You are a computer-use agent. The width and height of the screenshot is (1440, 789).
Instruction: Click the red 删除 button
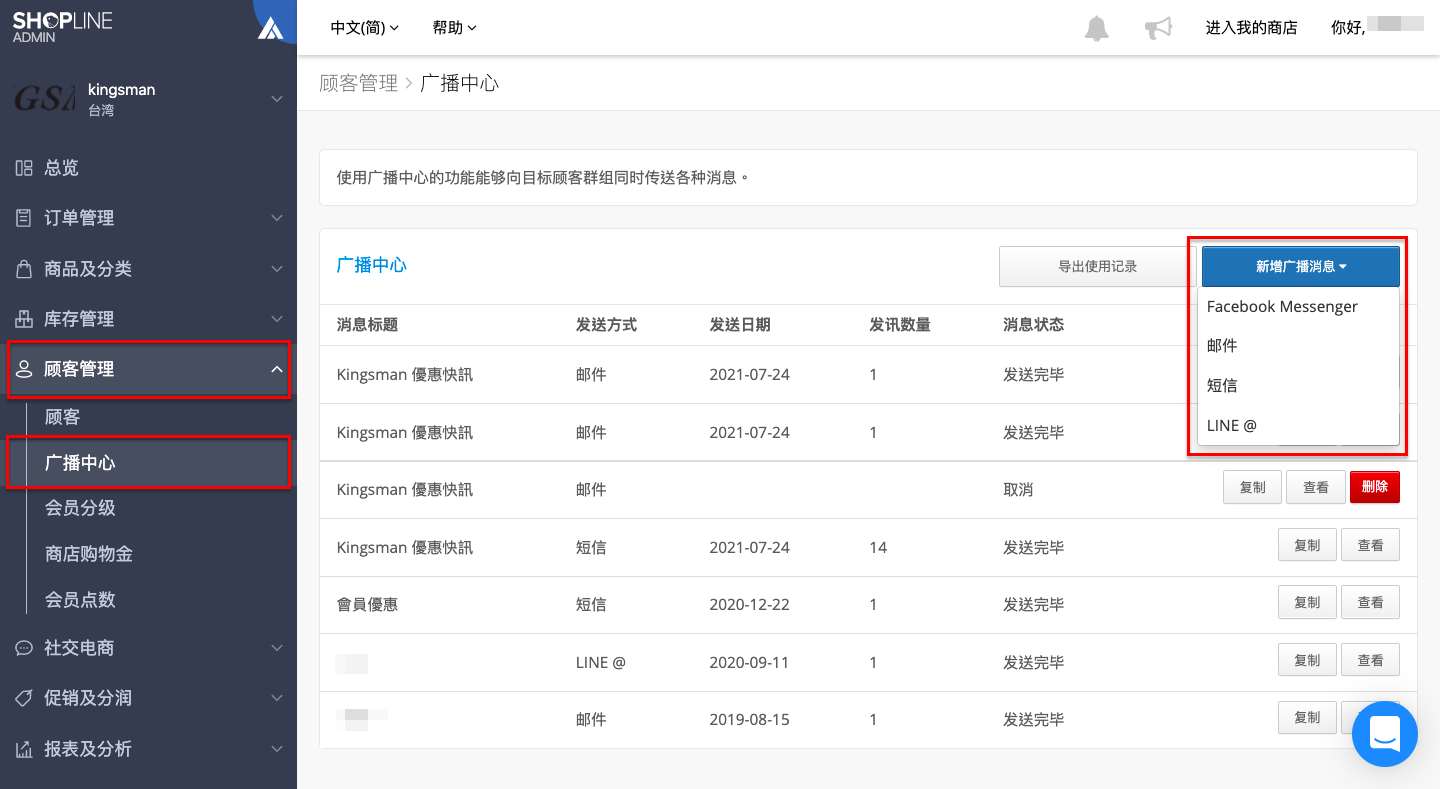click(1374, 487)
